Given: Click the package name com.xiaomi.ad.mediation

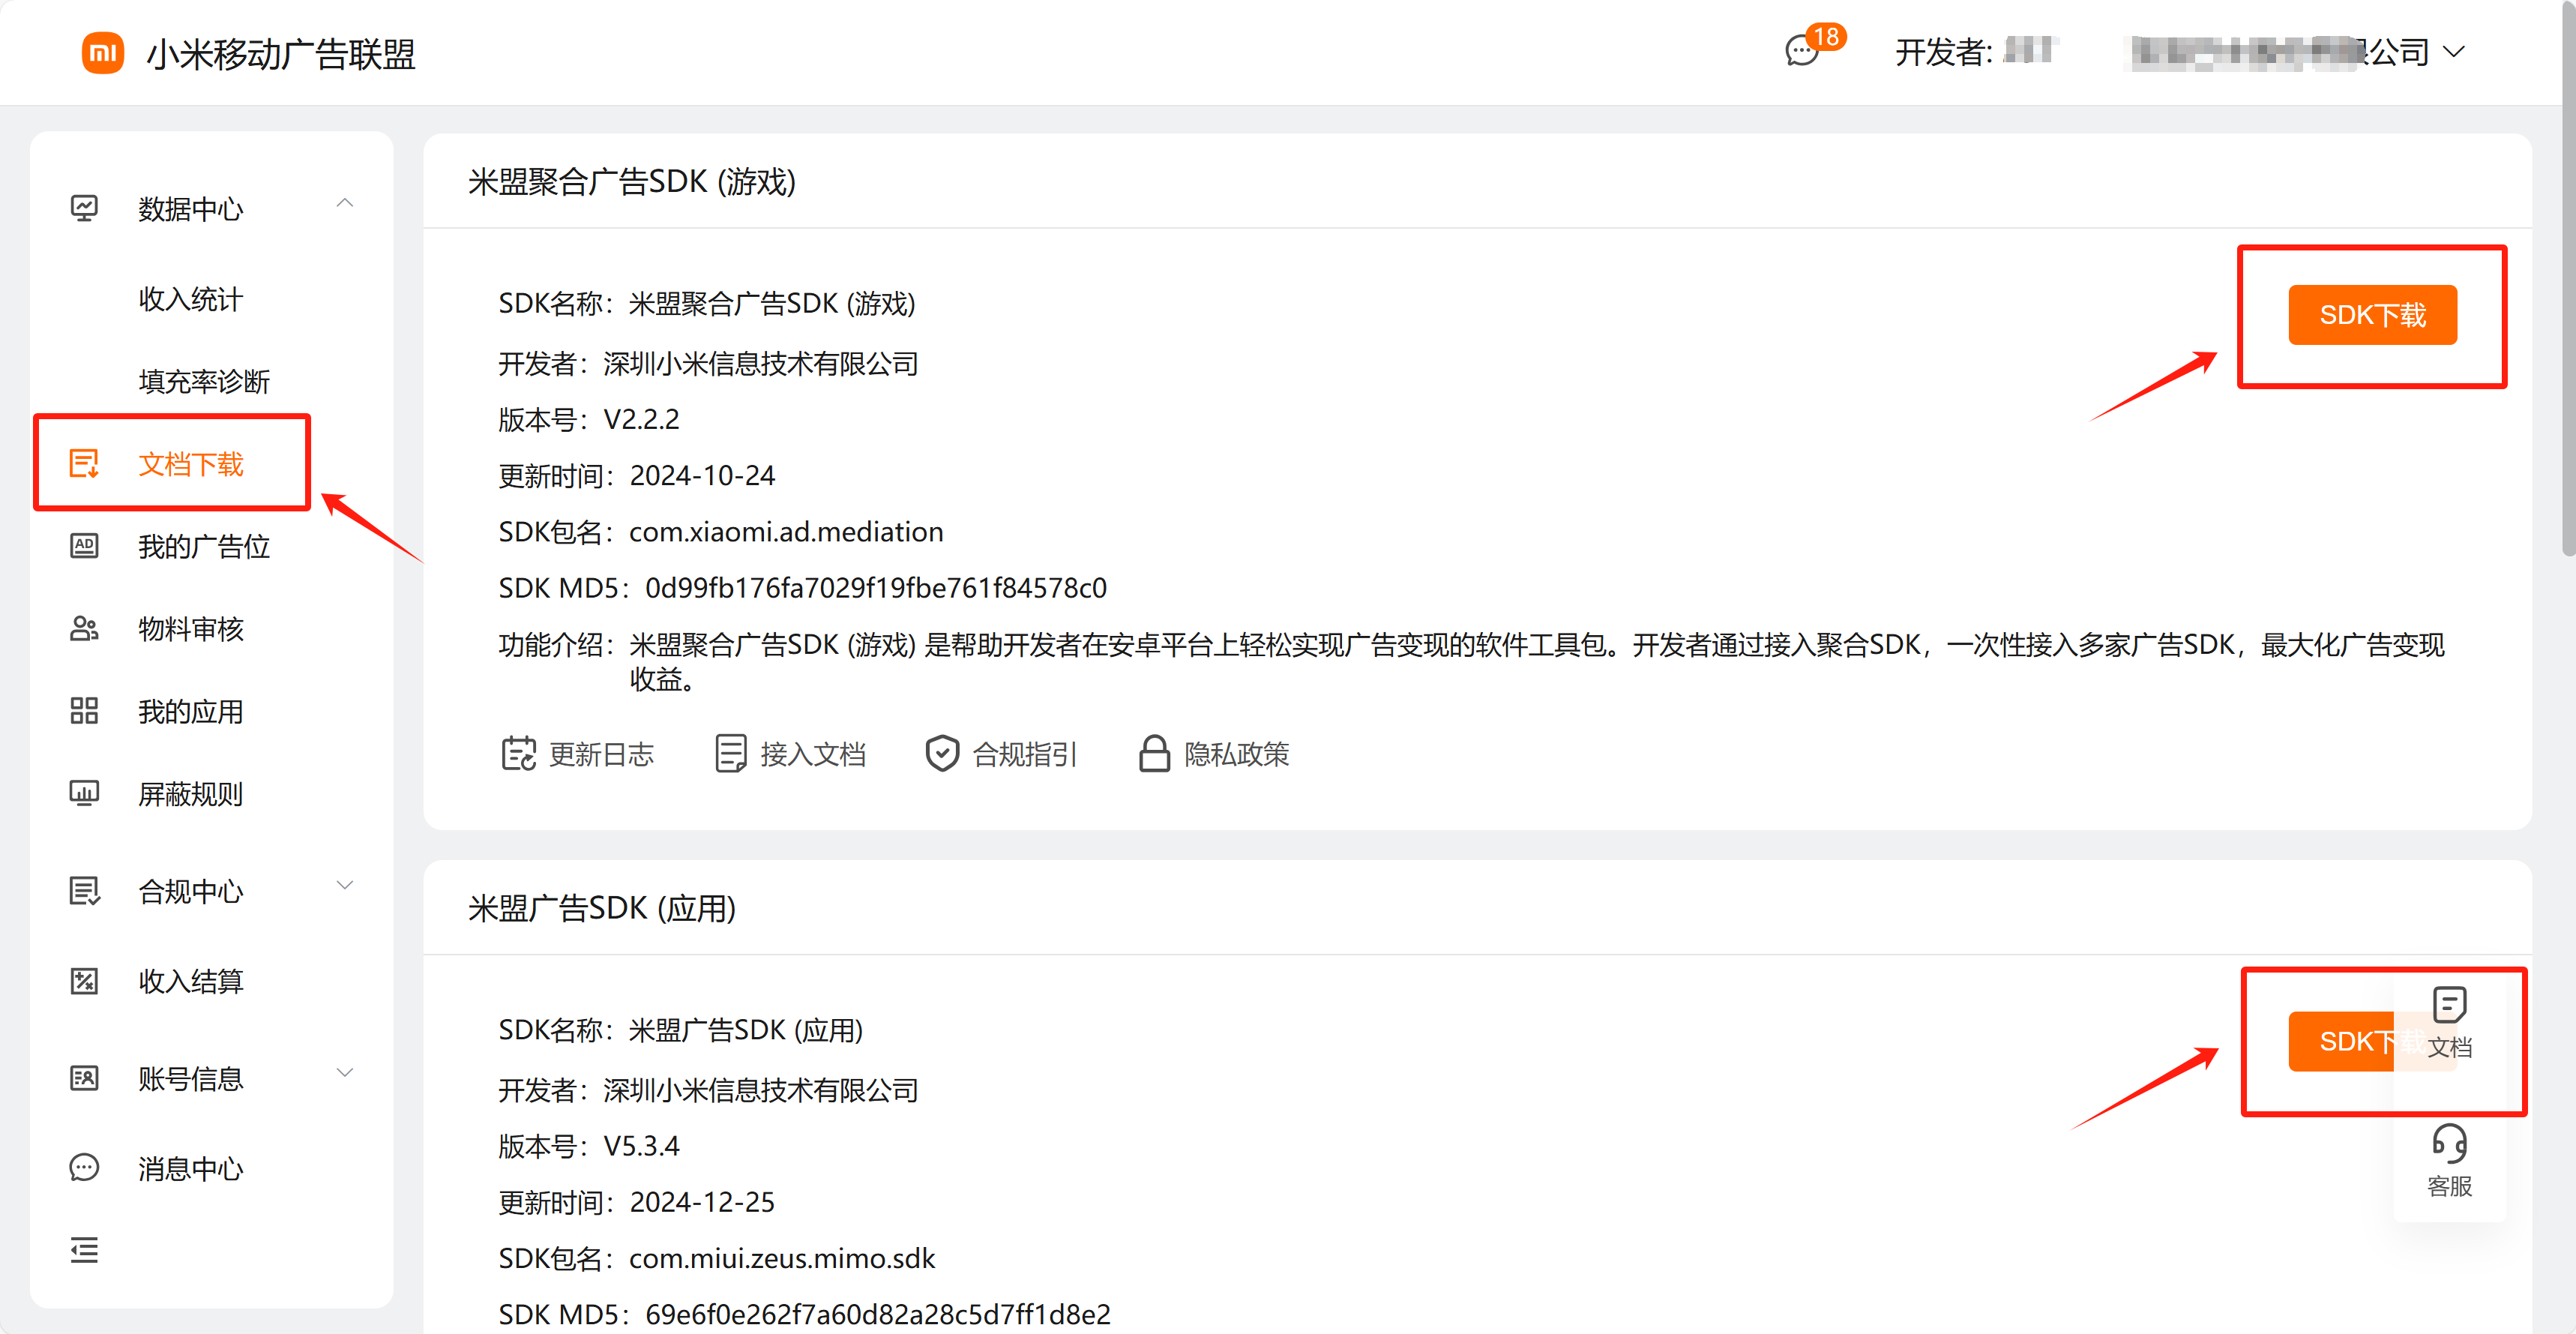Looking at the screenshot, I should (x=786, y=532).
